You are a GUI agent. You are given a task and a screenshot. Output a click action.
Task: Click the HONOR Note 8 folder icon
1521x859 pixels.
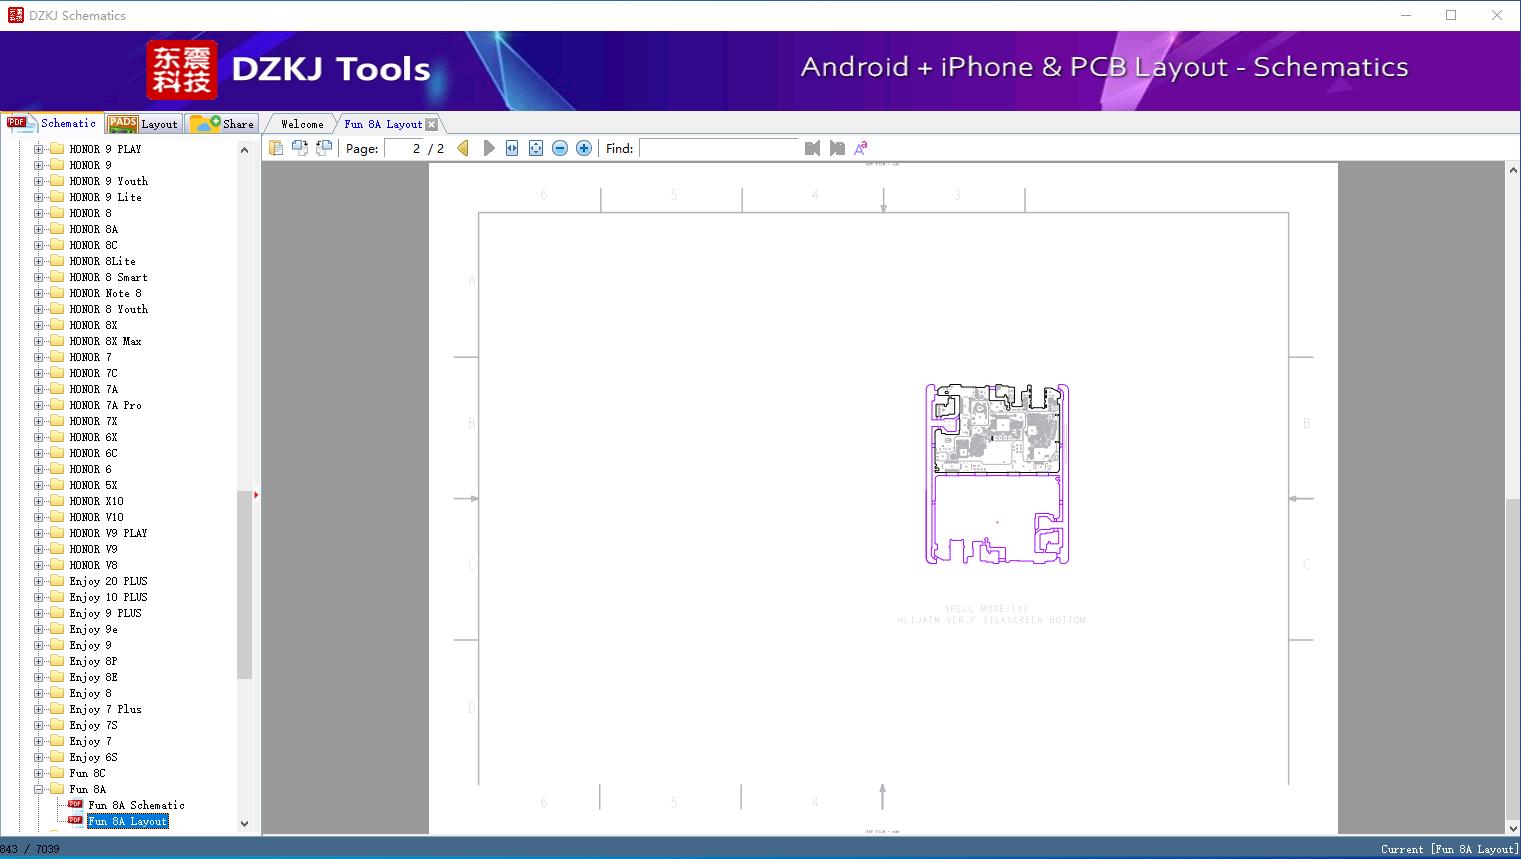(x=57, y=293)
